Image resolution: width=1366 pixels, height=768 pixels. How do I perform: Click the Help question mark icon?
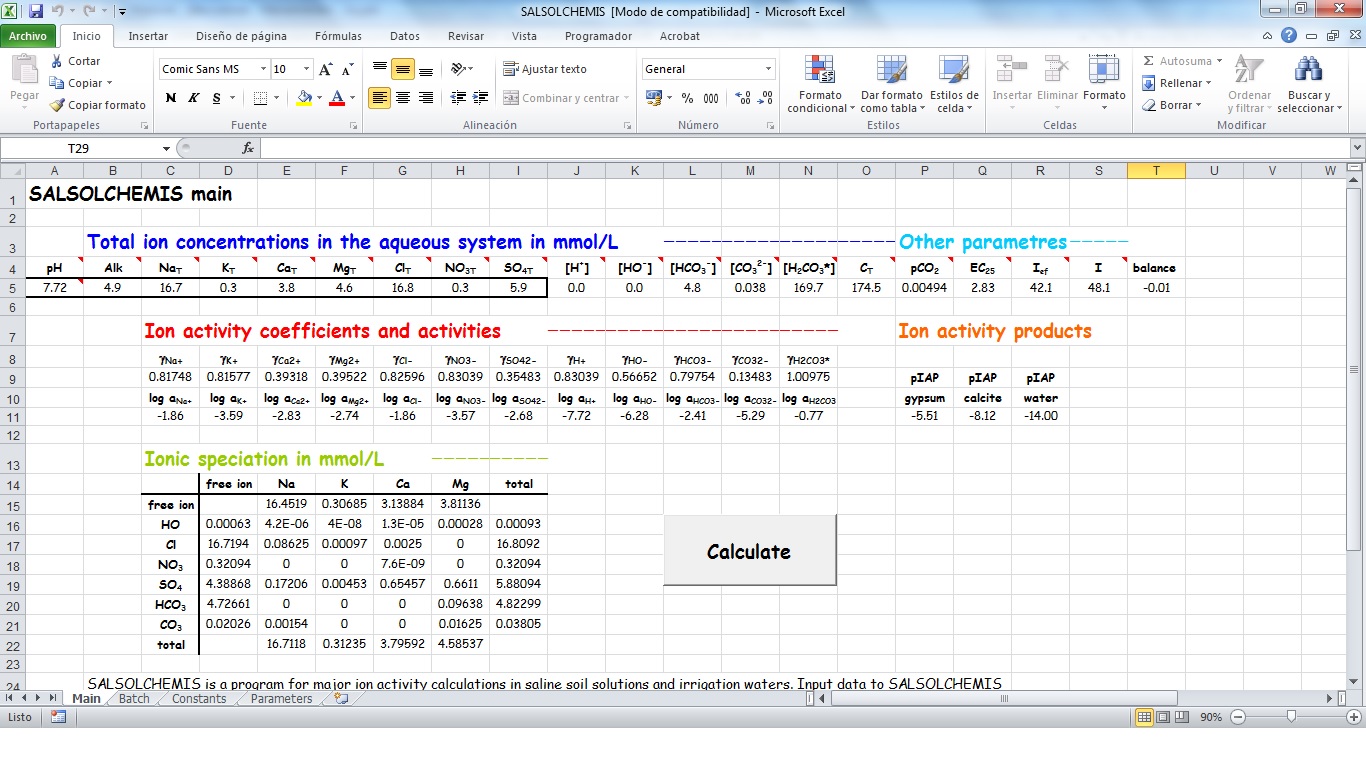tap(1288, 35)
